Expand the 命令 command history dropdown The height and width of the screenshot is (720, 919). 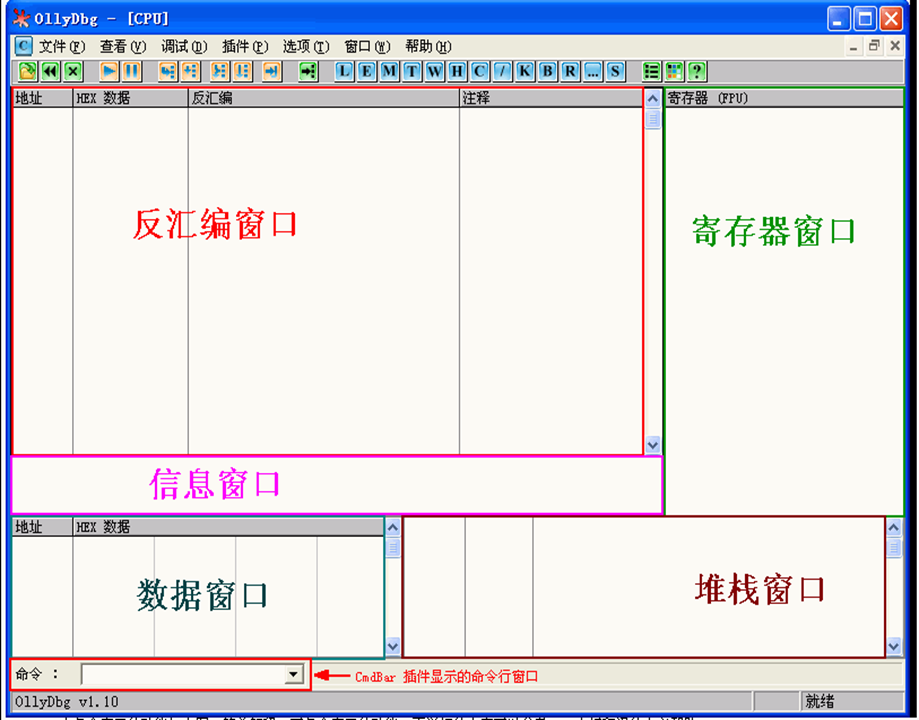tap(294, 674)
